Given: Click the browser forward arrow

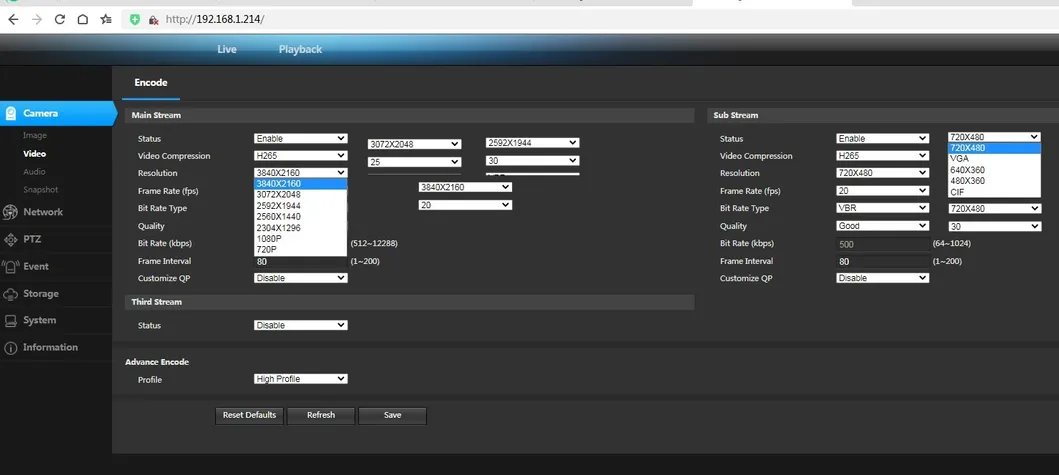Looking at the screenshot, I should coord(36,20).
